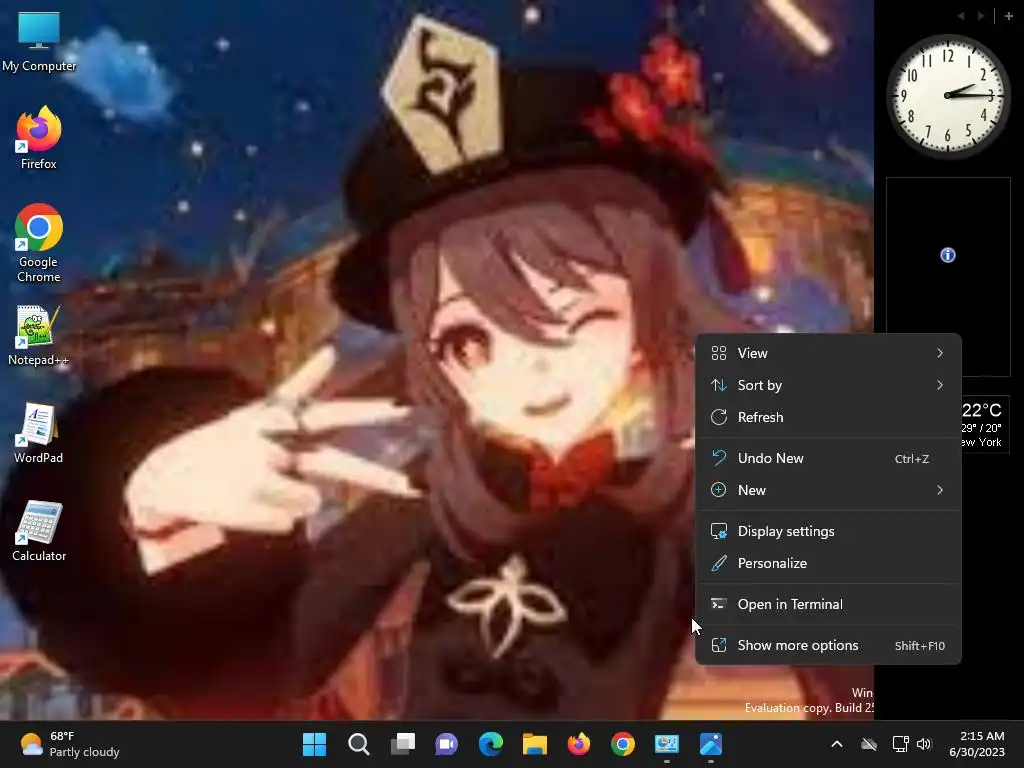Open taskbar Search
Screen dimensions: 1024x768
tap(359, 744)
